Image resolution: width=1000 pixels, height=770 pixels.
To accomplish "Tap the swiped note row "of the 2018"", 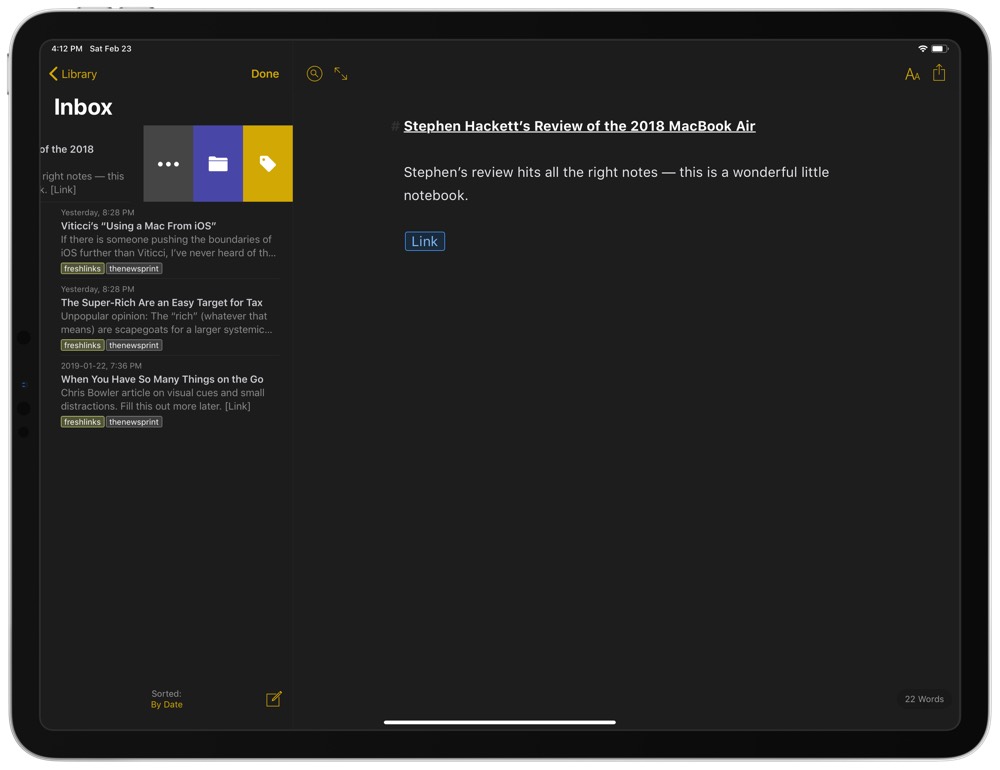I will point(91,164).
